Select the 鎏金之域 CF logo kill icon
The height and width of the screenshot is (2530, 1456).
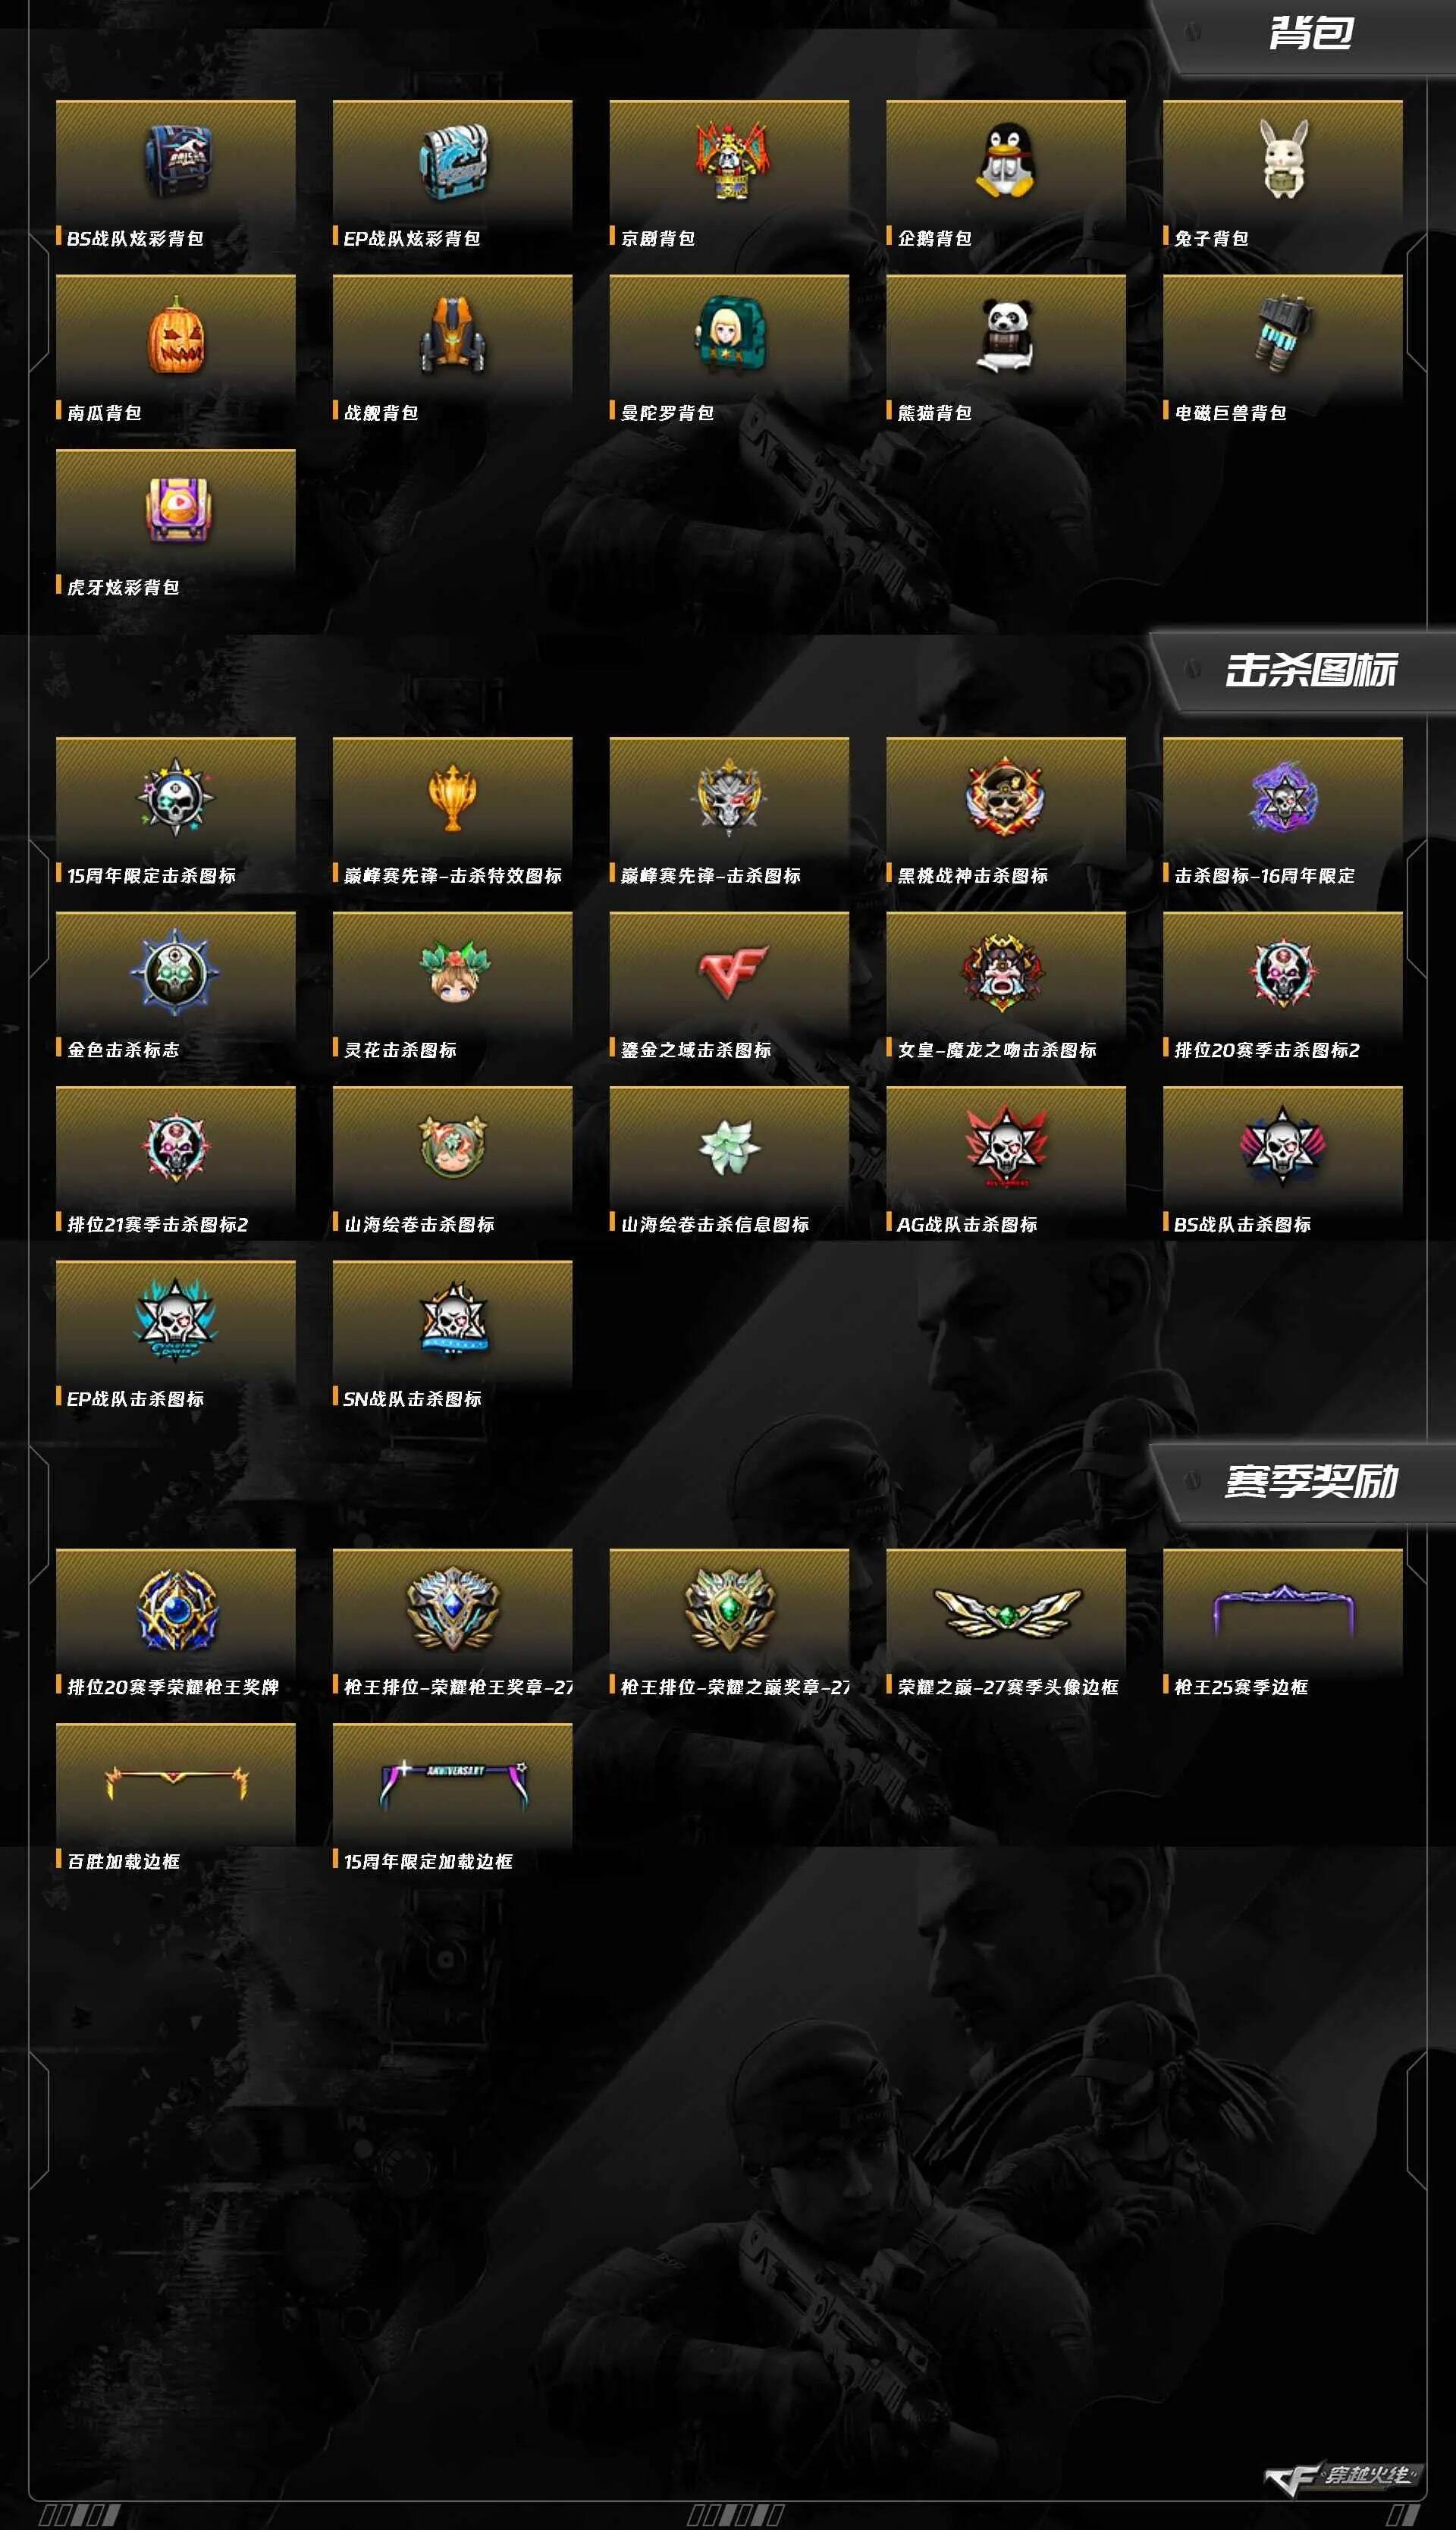click(731, 972)
